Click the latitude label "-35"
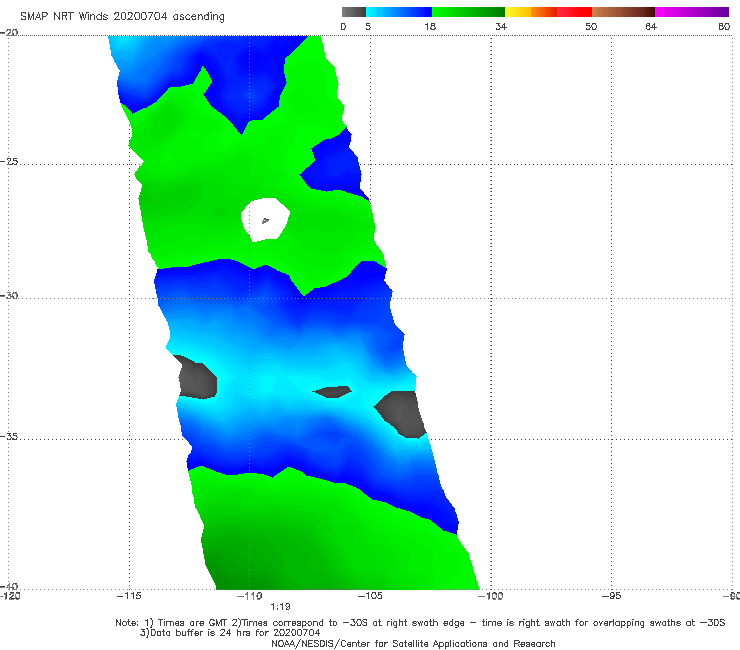This screenshot has width=740, height=650. (9, 437)
